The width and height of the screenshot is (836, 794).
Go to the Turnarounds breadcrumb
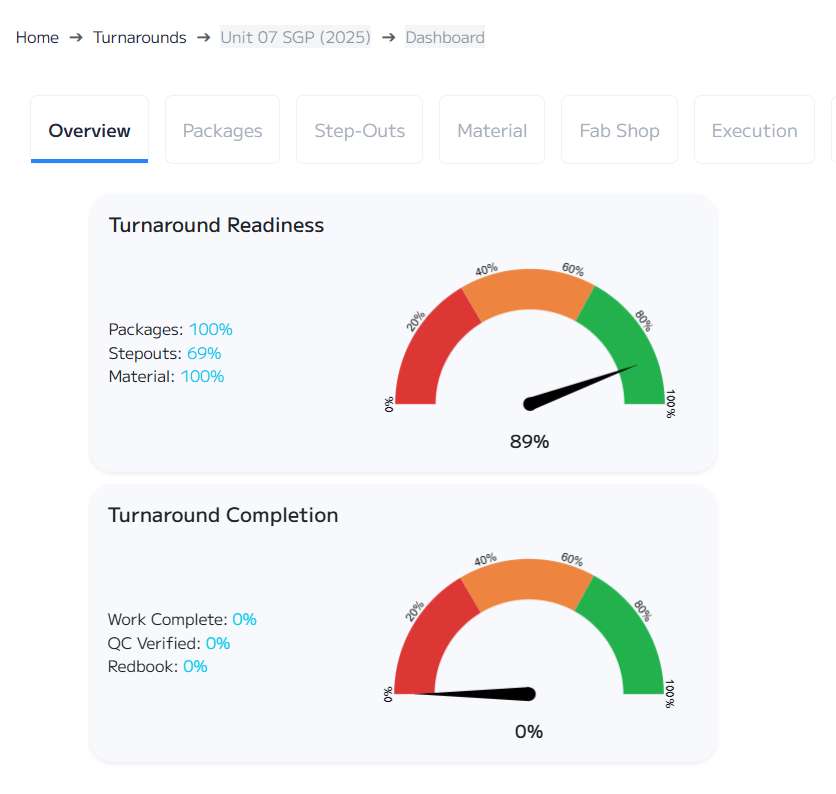click(139, 38)
